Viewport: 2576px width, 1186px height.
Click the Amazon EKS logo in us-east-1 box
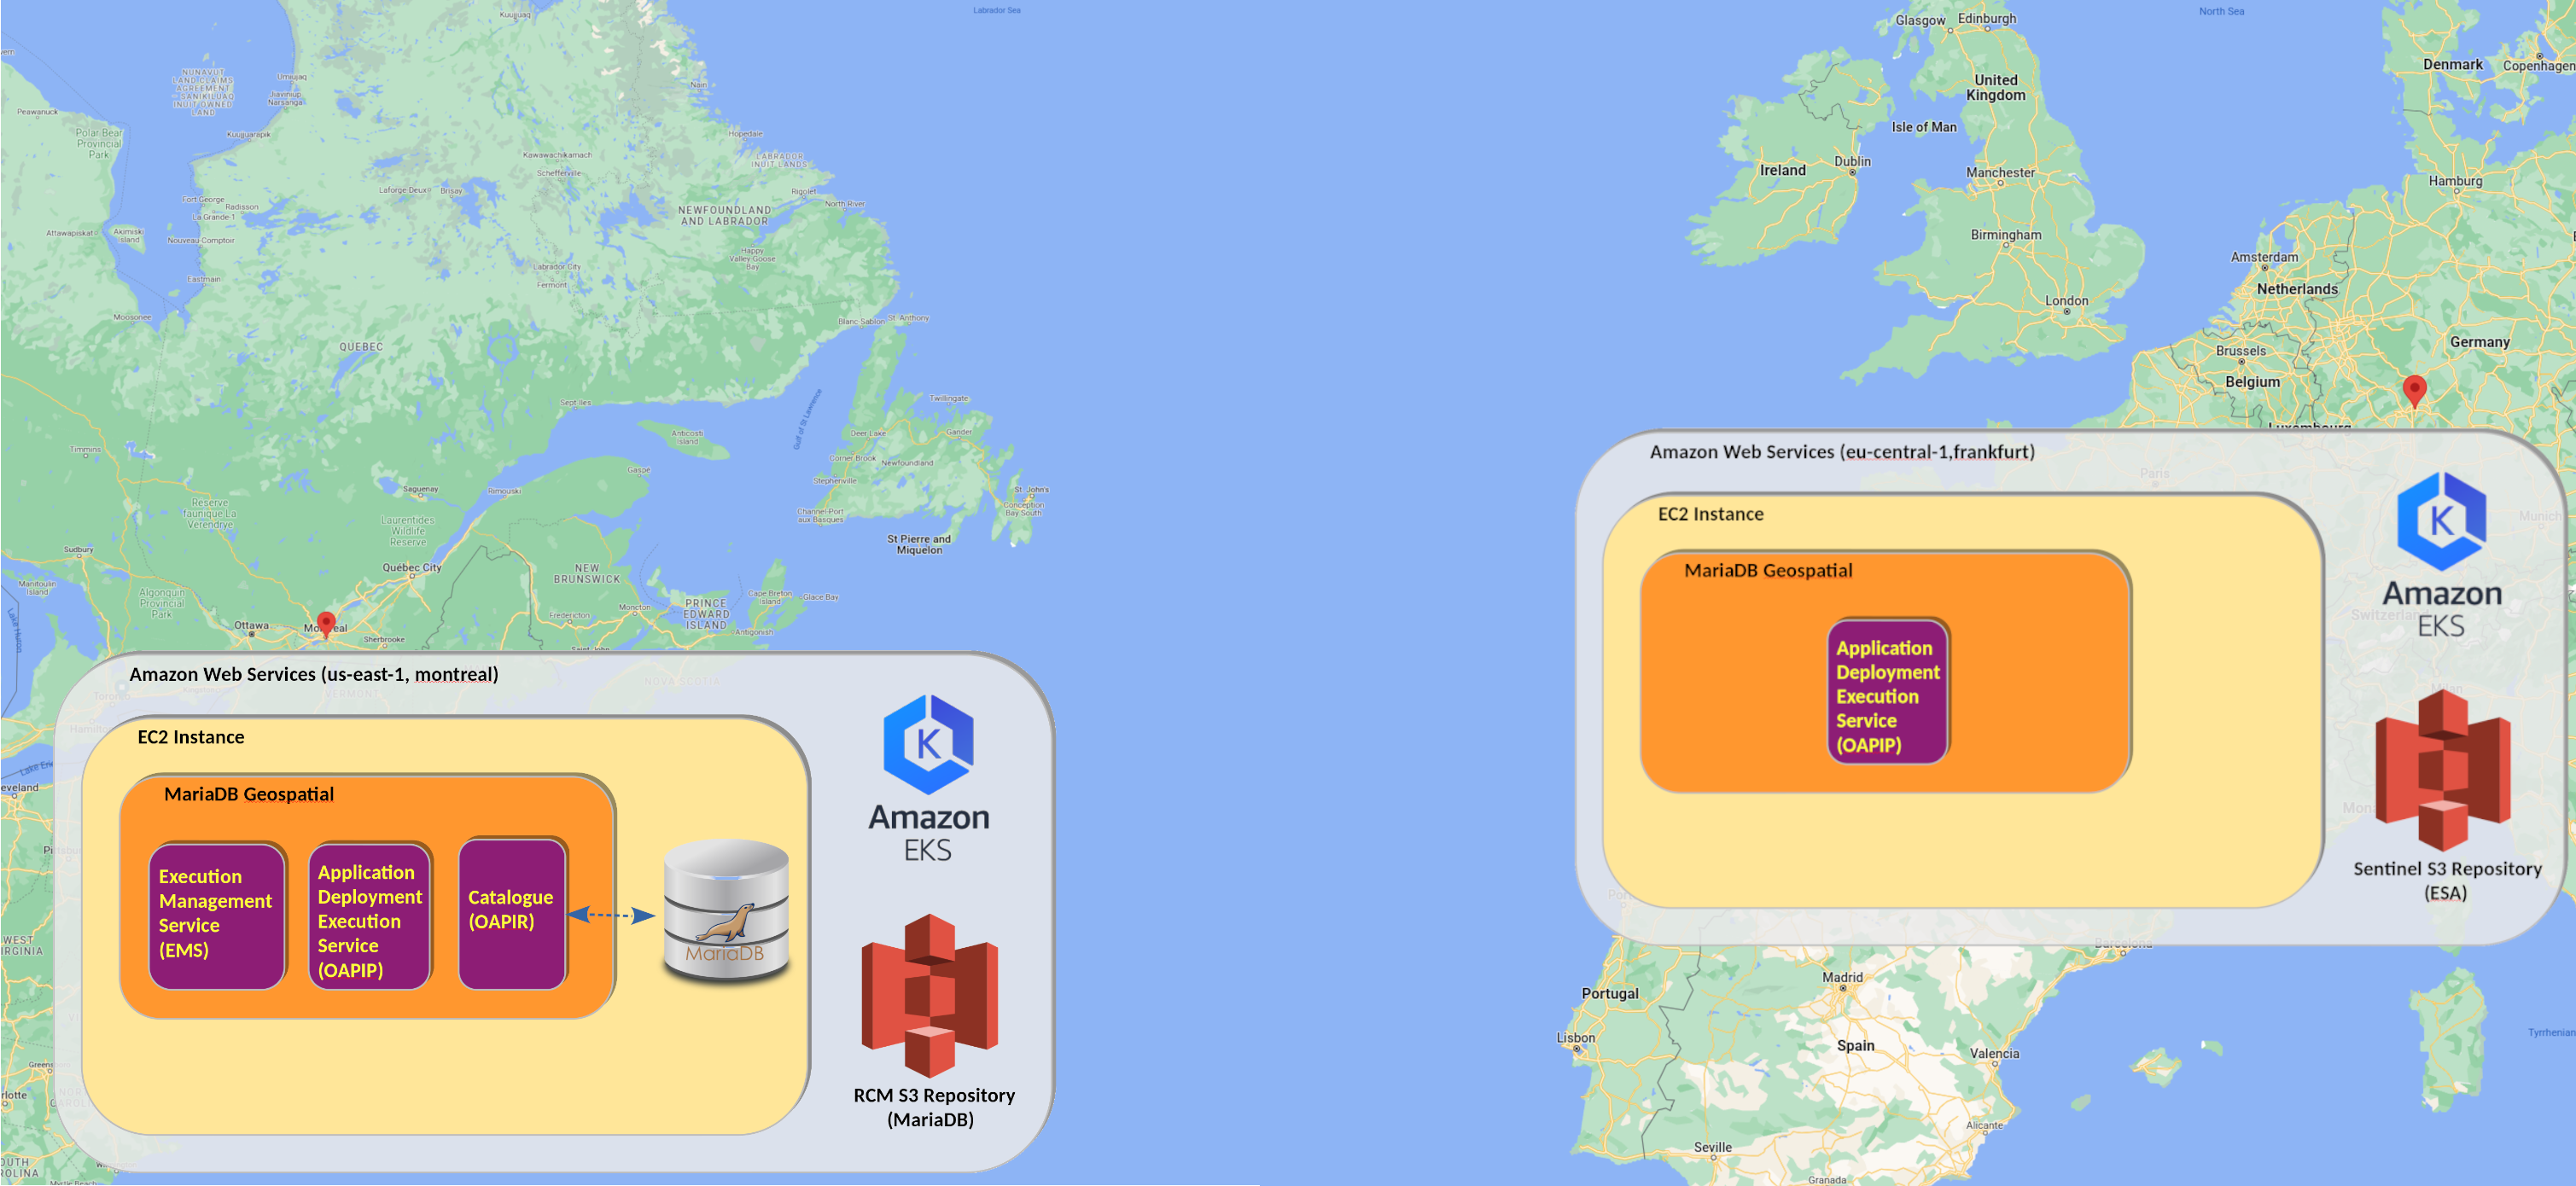928,778
